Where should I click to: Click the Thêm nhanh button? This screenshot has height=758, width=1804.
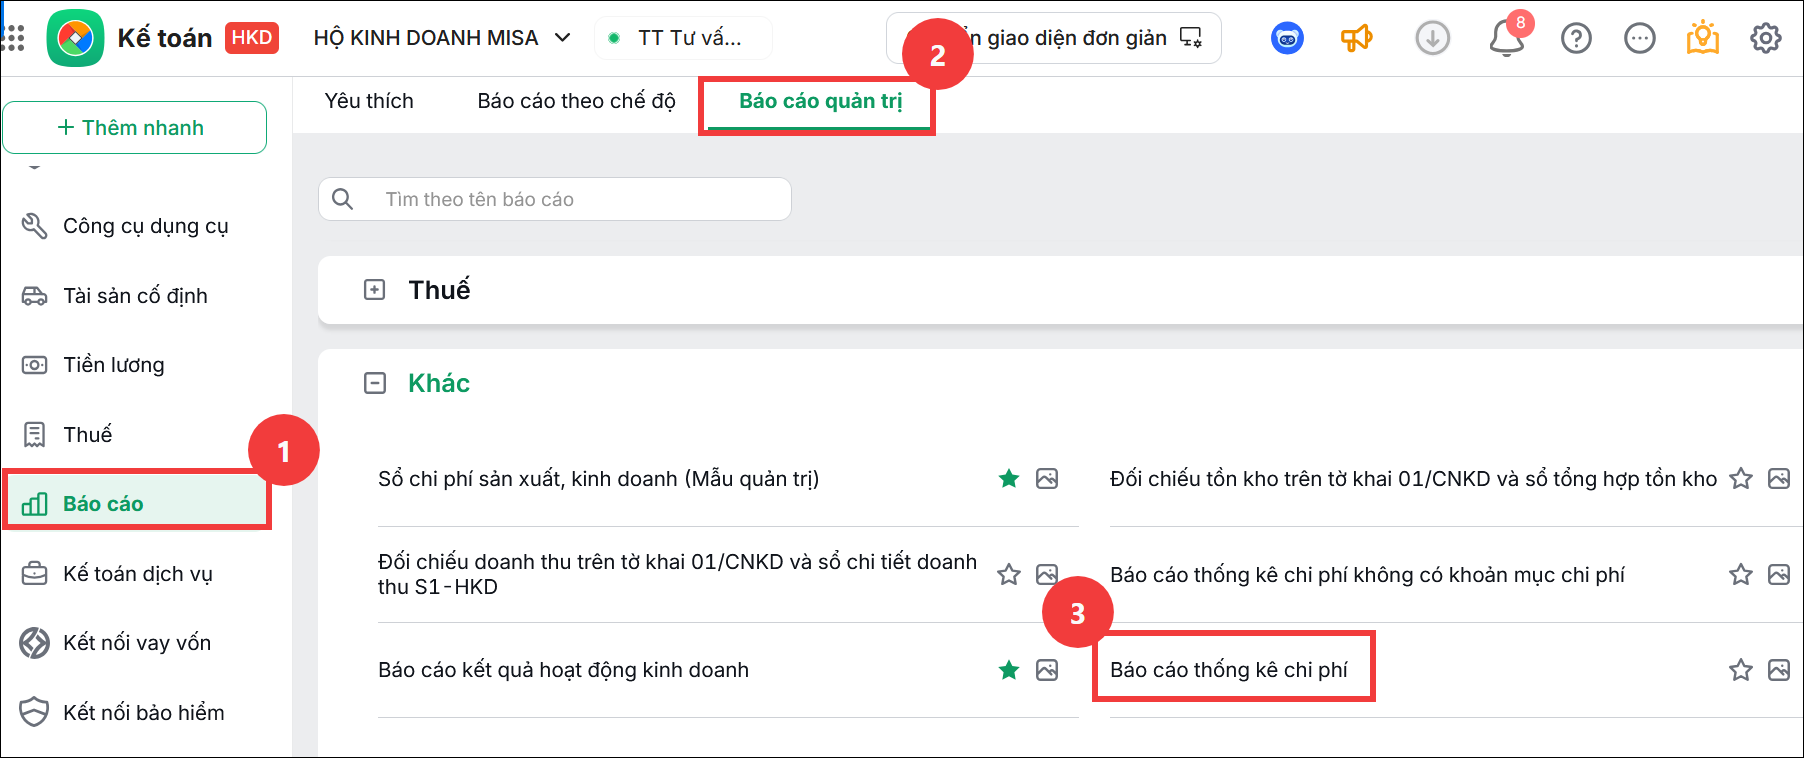tap(135, 127)
